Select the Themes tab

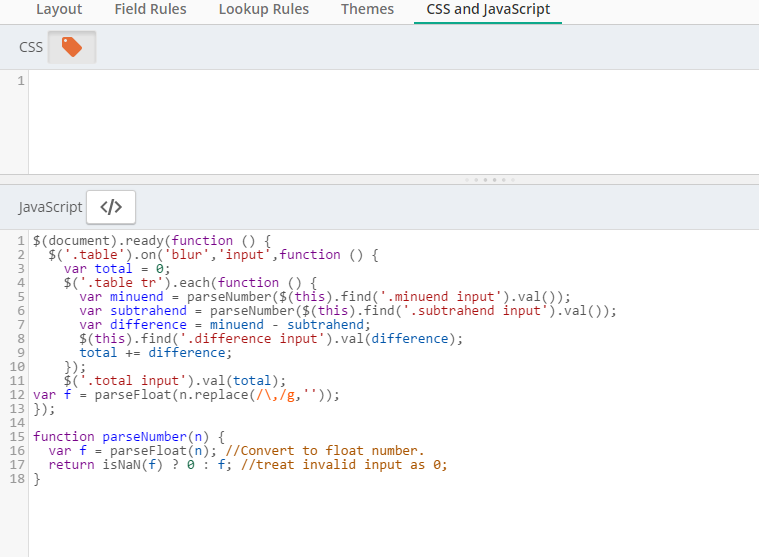click(x=367, y=10)
